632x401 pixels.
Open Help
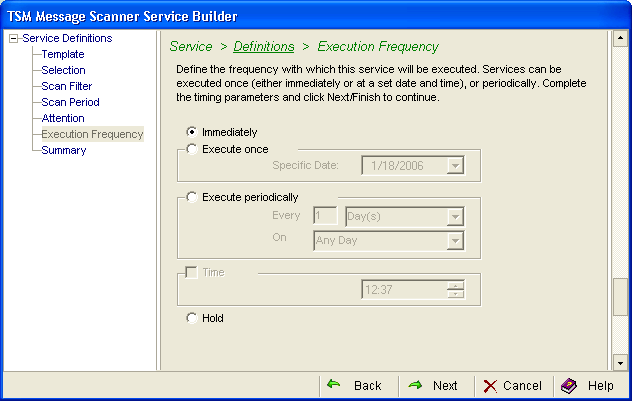pyautogui.click(x=590, y=386)
